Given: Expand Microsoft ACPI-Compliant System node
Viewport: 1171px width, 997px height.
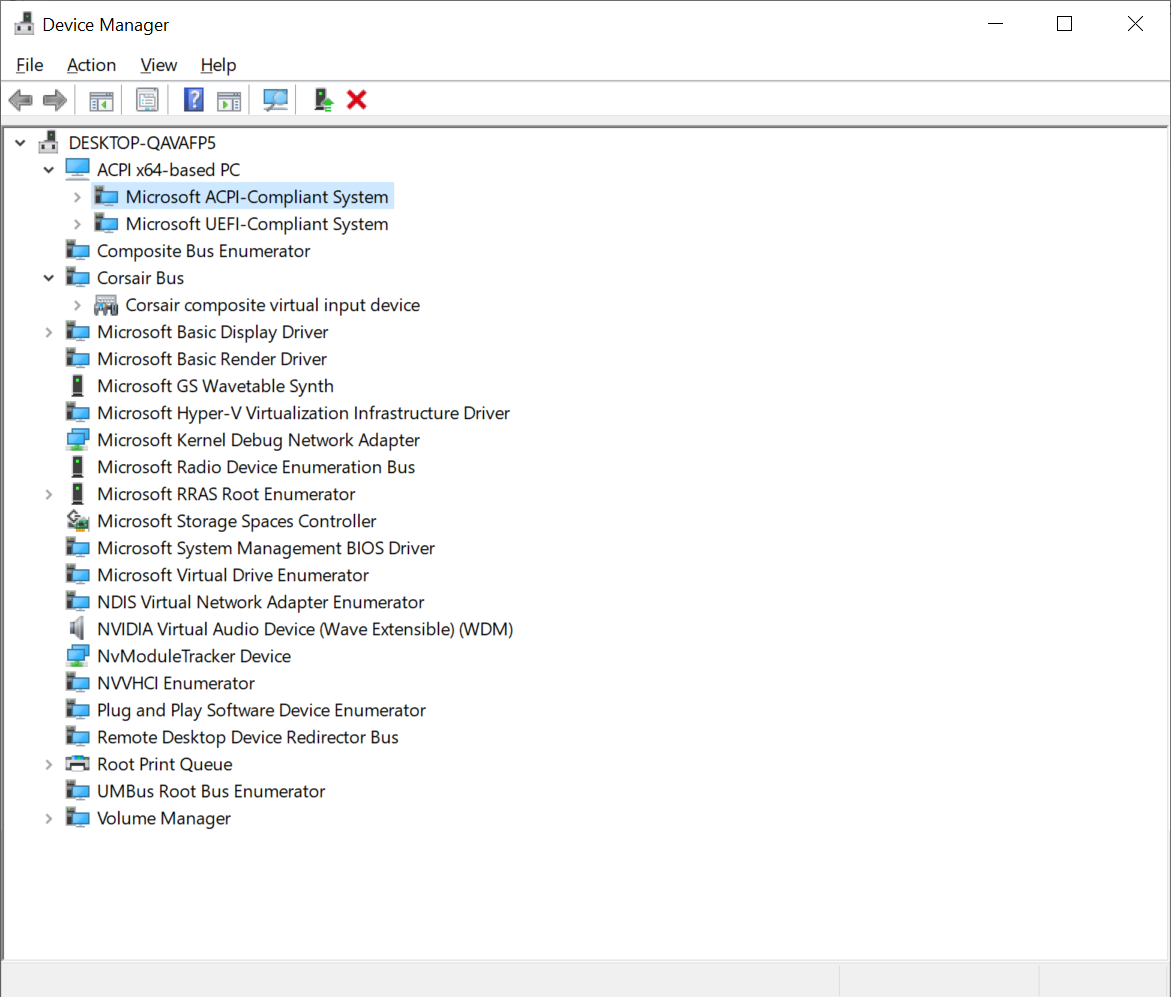Looking at the screenshot, I should (78, 197).
